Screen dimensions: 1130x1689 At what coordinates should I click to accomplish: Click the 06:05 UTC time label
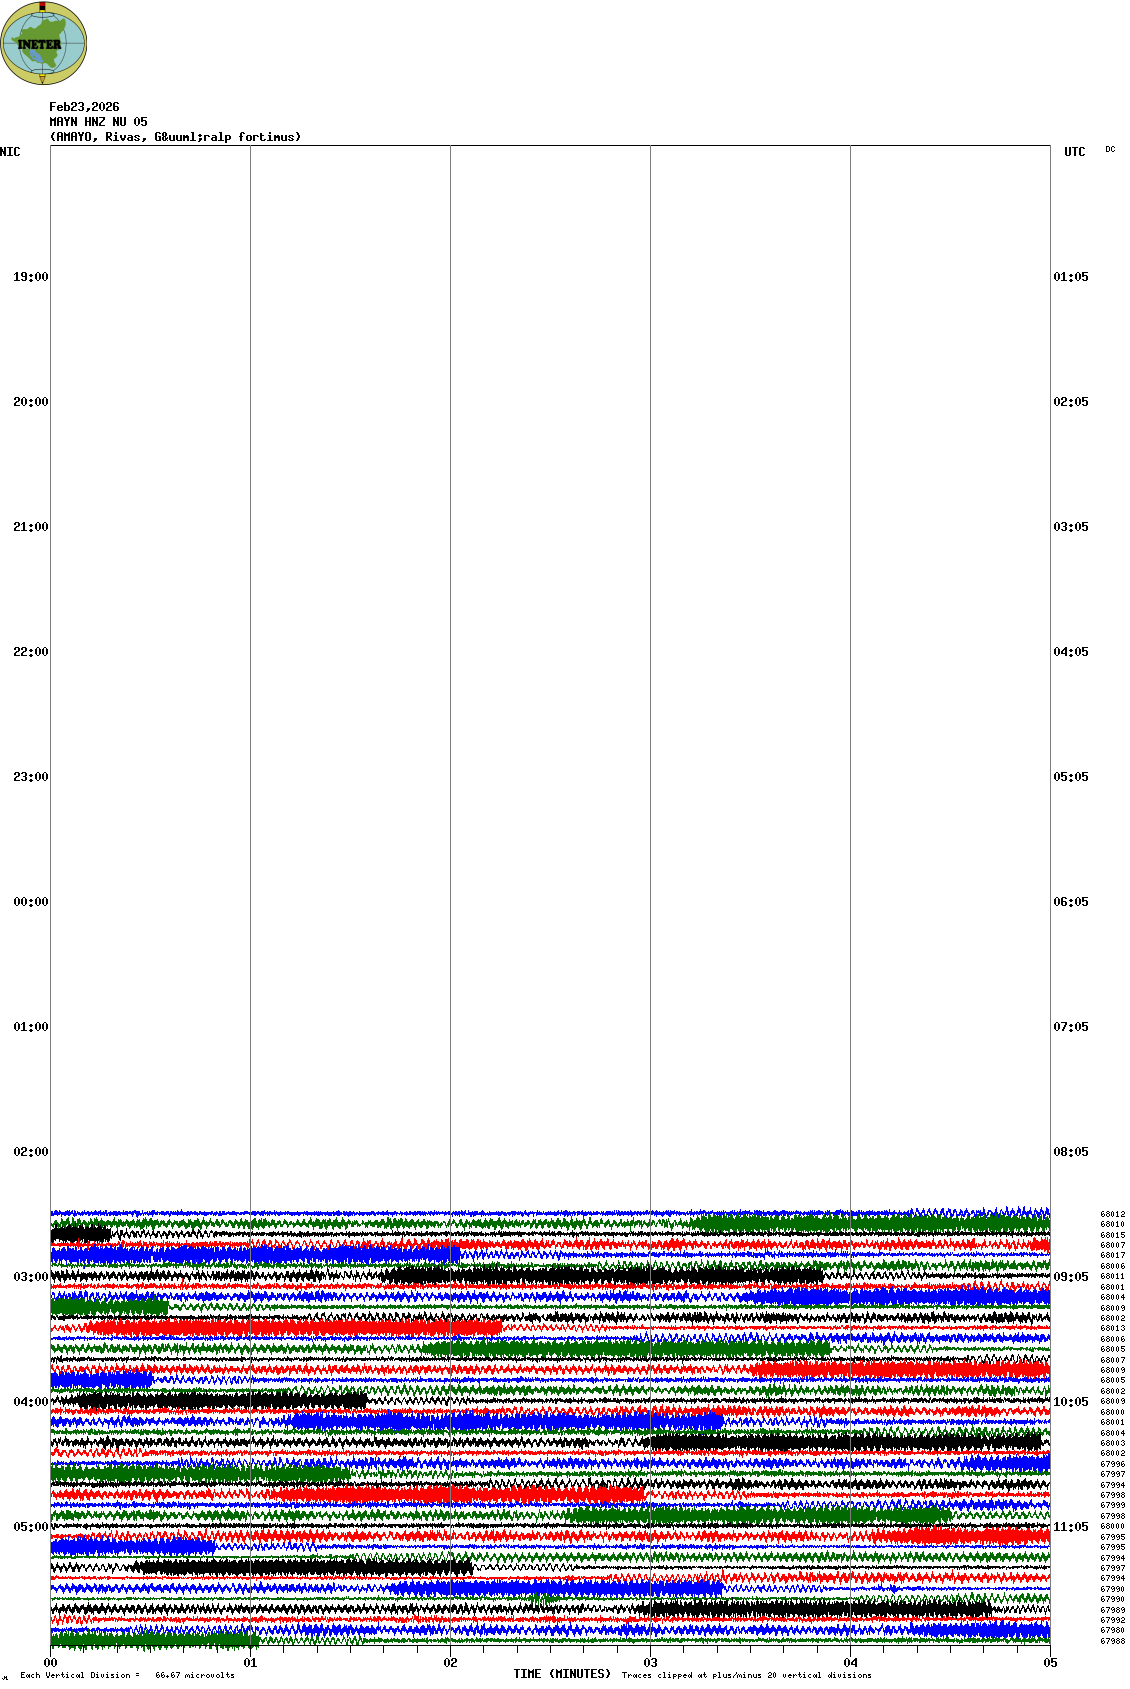click(x=1071, y=902)
